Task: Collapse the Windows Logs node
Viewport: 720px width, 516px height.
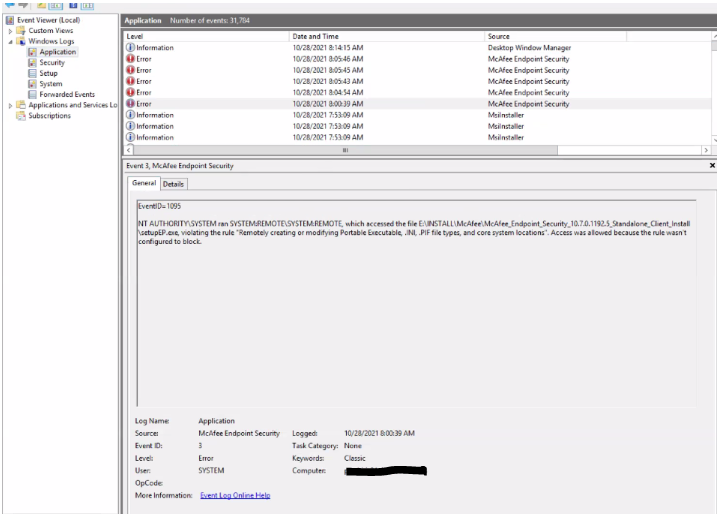Action: 10,42
